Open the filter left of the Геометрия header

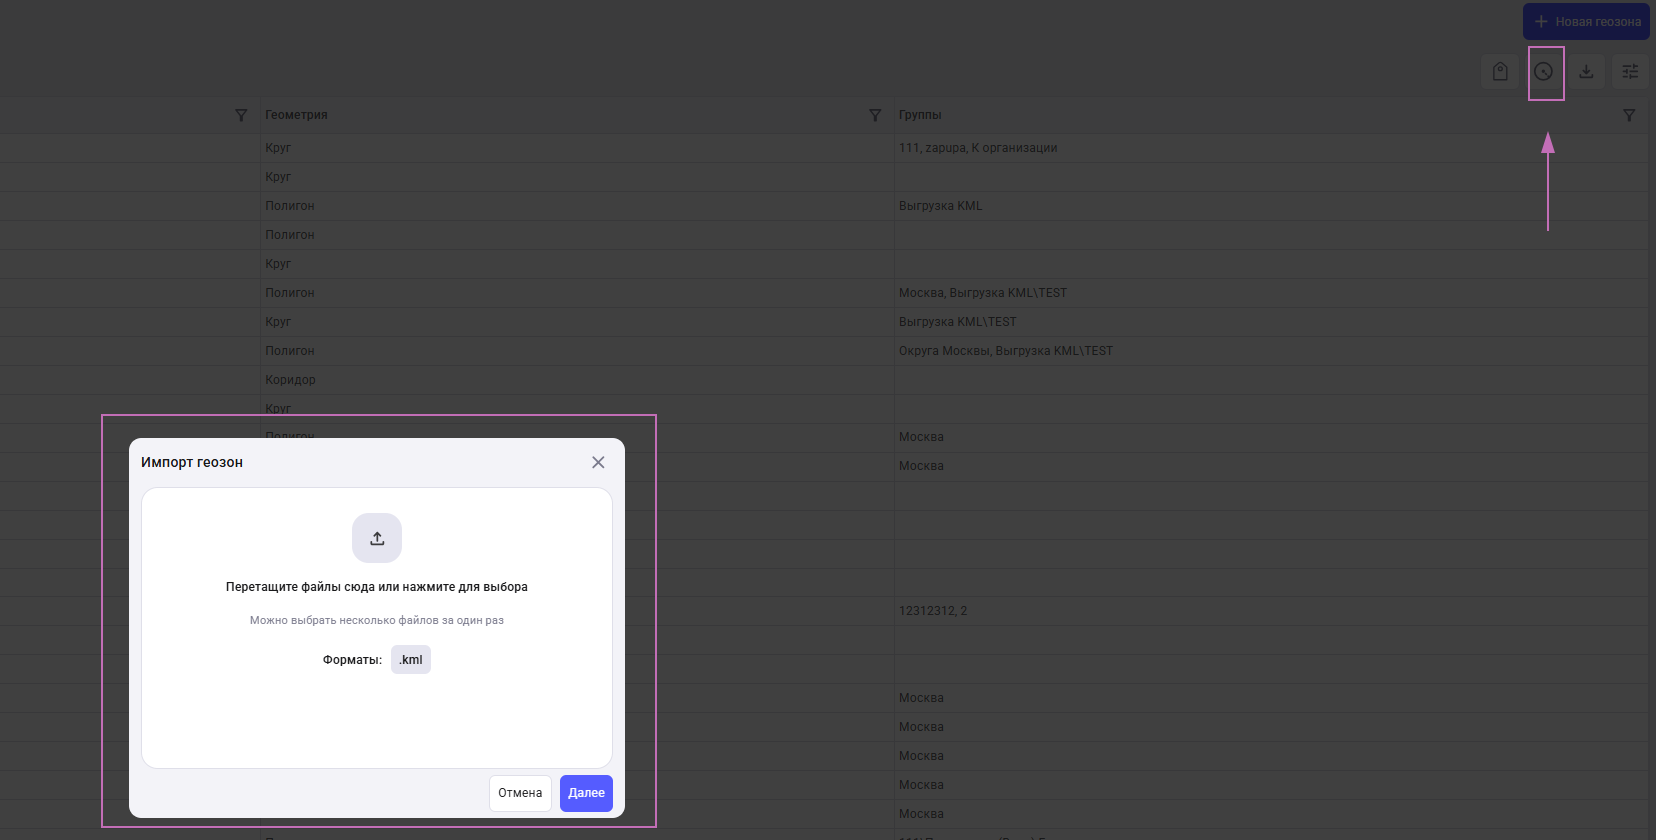click(241, 115)
